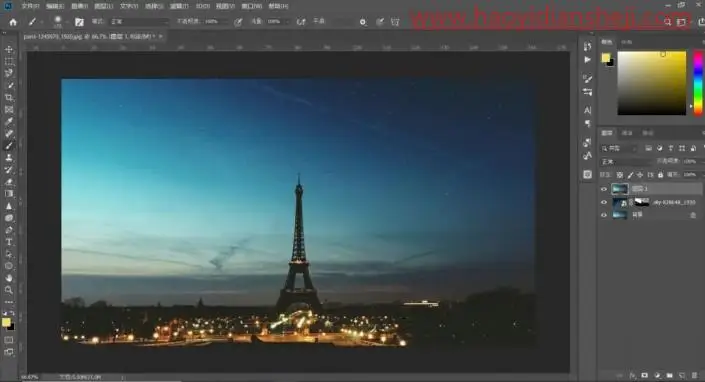Open the brush blend mode dropdown
The width and height of the screenshot is (705, 382).
138,21
